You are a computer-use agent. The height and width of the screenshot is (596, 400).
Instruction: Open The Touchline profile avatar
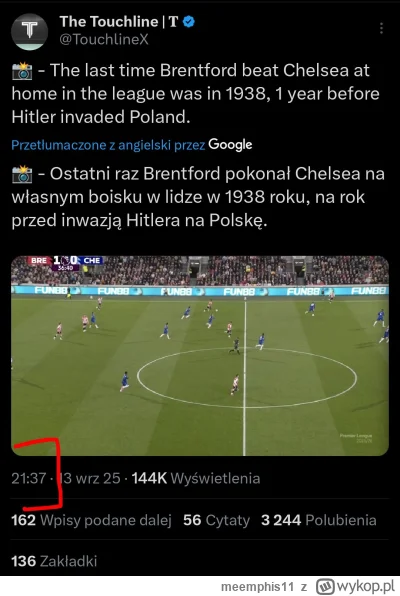(x=30, y=32)
